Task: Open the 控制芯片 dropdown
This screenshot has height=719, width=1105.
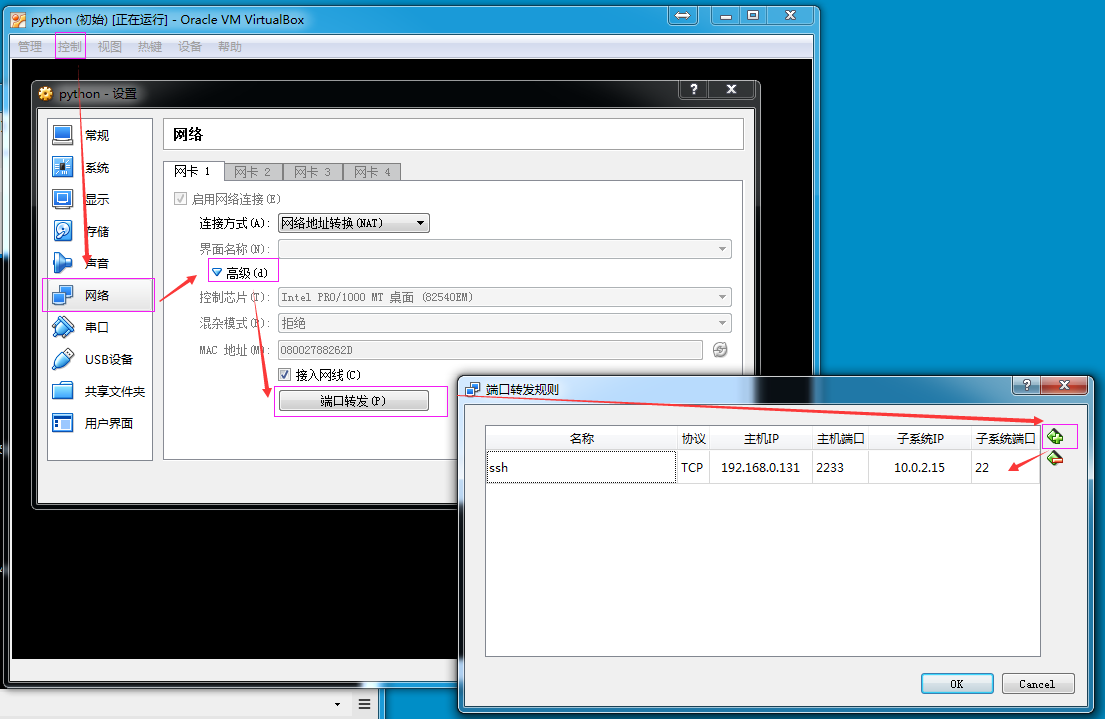Action: point(505,297)
